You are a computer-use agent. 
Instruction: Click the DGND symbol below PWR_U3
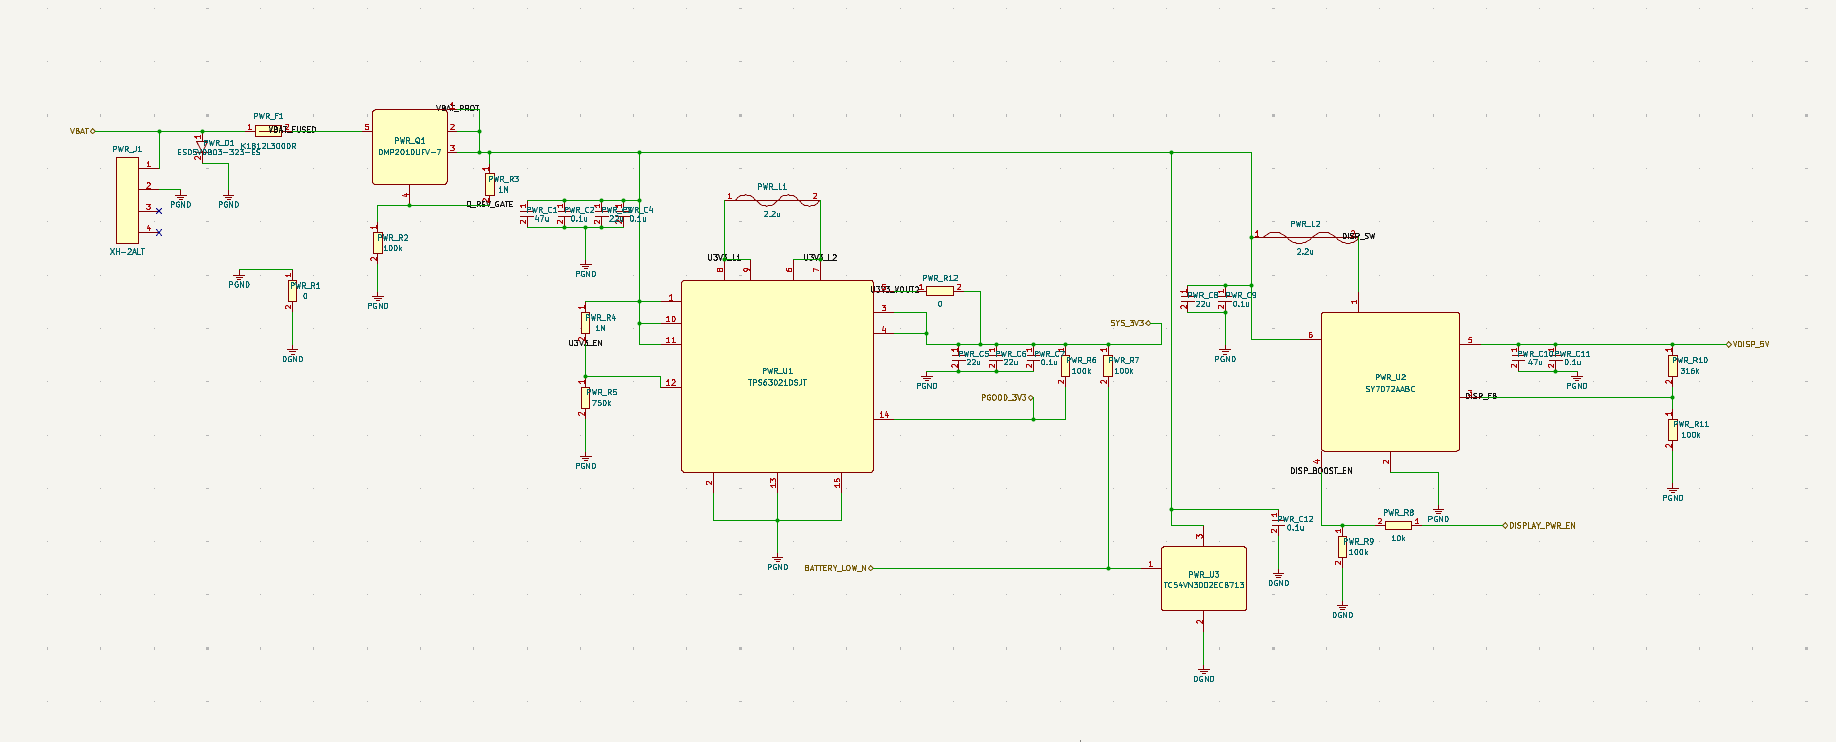[1203, 674]
